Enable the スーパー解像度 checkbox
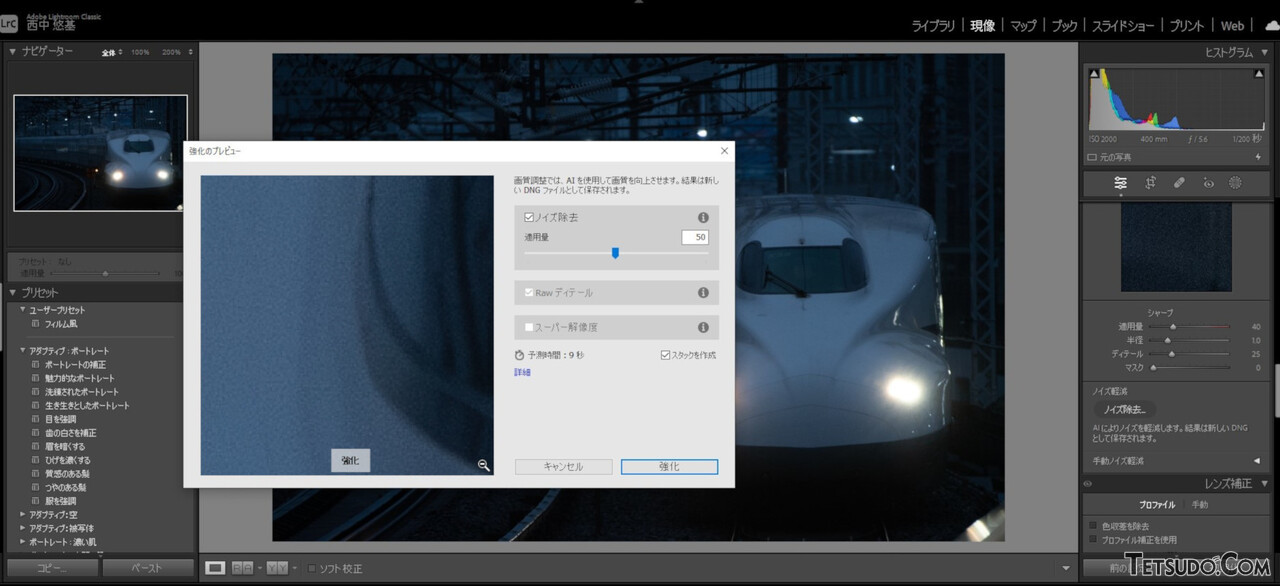The height and width of the screenshot is (586, 1280). tap(529, 327)
